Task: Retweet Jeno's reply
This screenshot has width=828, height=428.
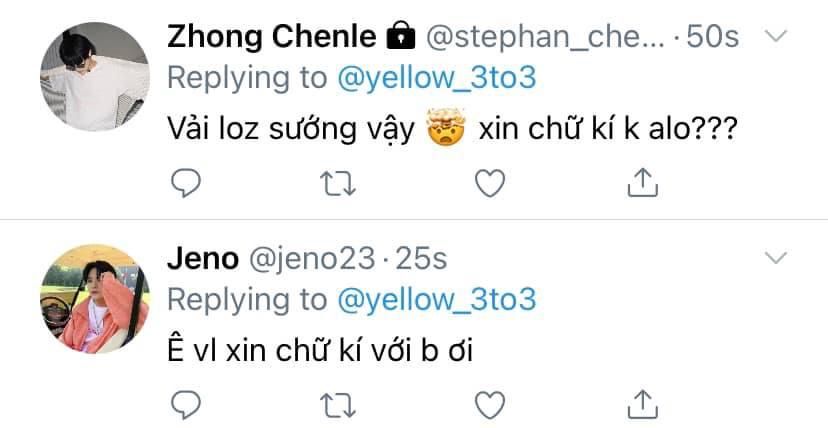Action: [x=338, y=405]
